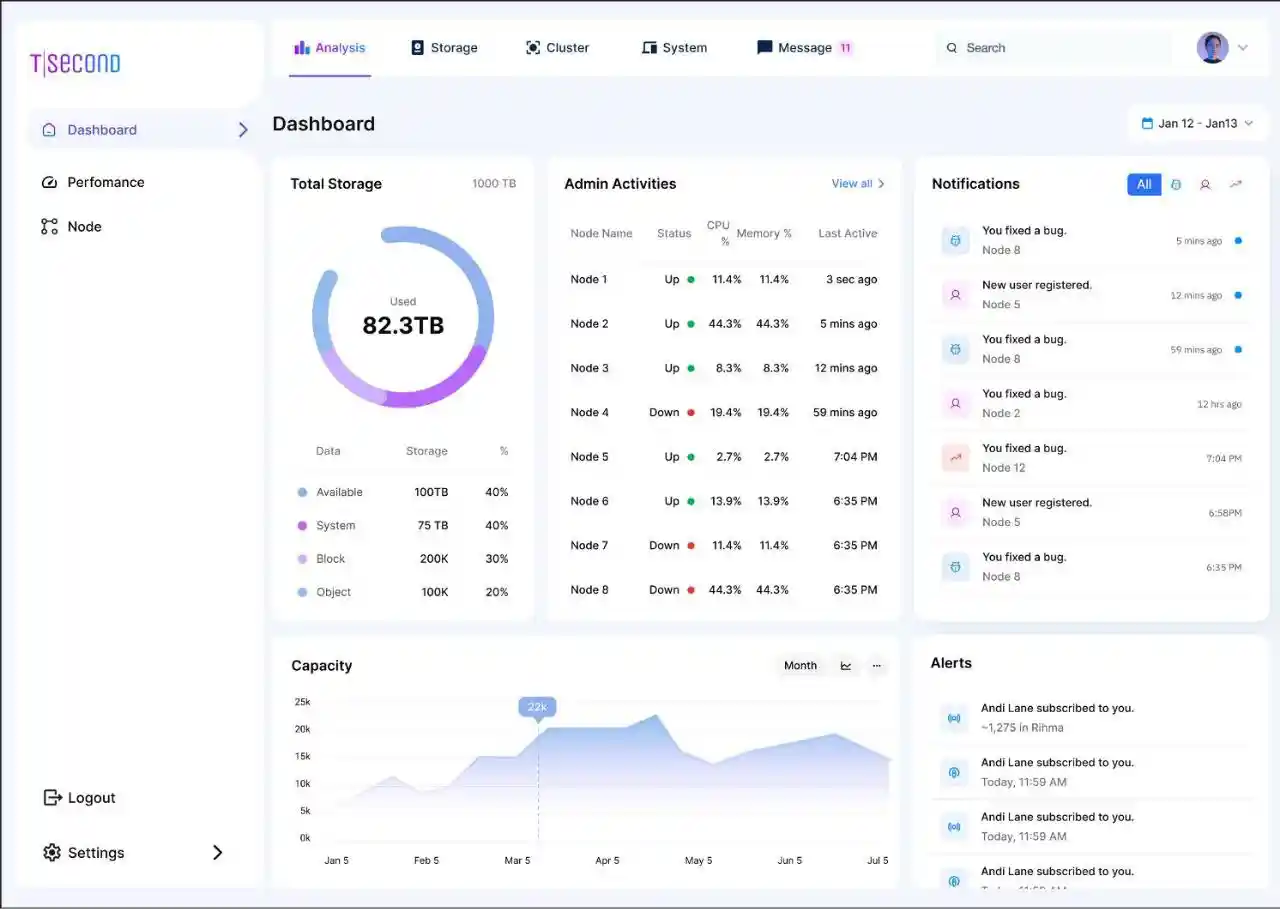Open the Logout icon in sidebar

[52, 797]
